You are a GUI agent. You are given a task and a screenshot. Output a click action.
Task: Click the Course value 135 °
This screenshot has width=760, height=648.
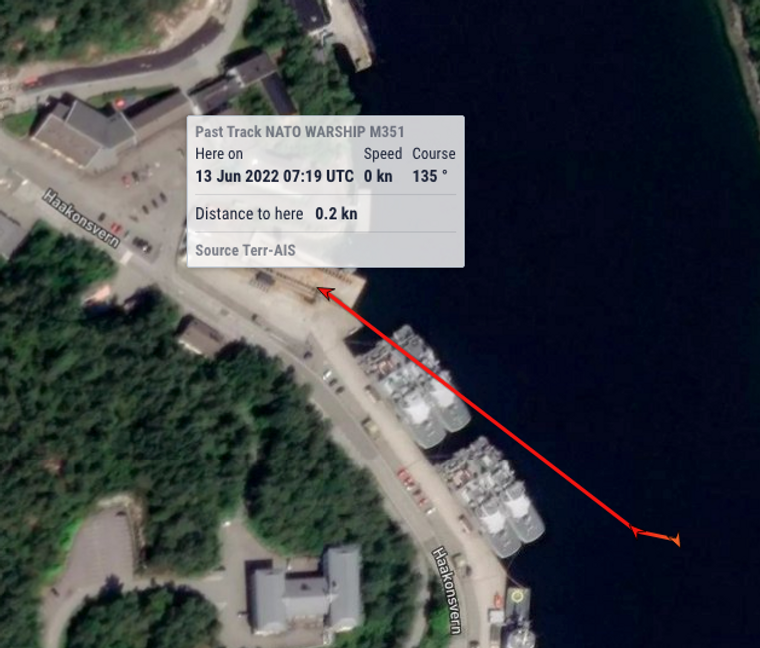pyautogui.click(x=430, y=176)
